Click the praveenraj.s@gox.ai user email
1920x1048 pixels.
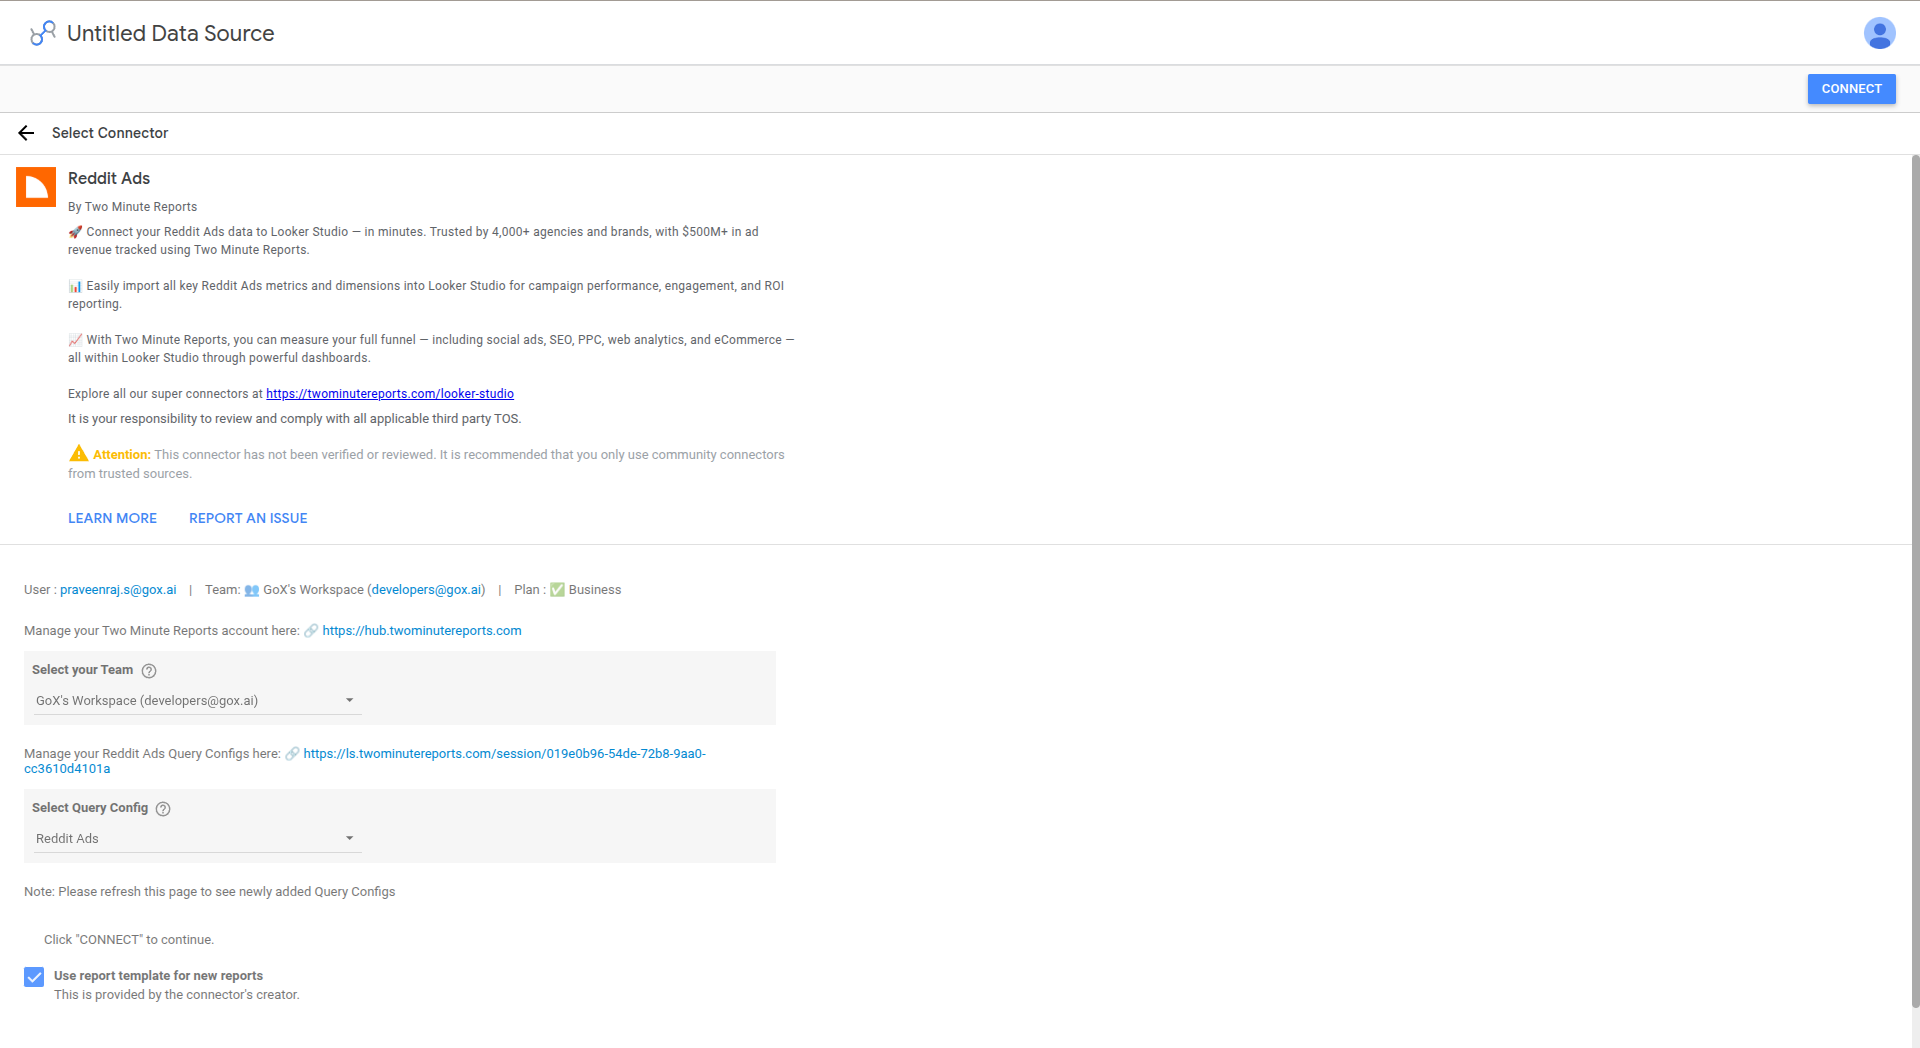click(x=118, y=590)
